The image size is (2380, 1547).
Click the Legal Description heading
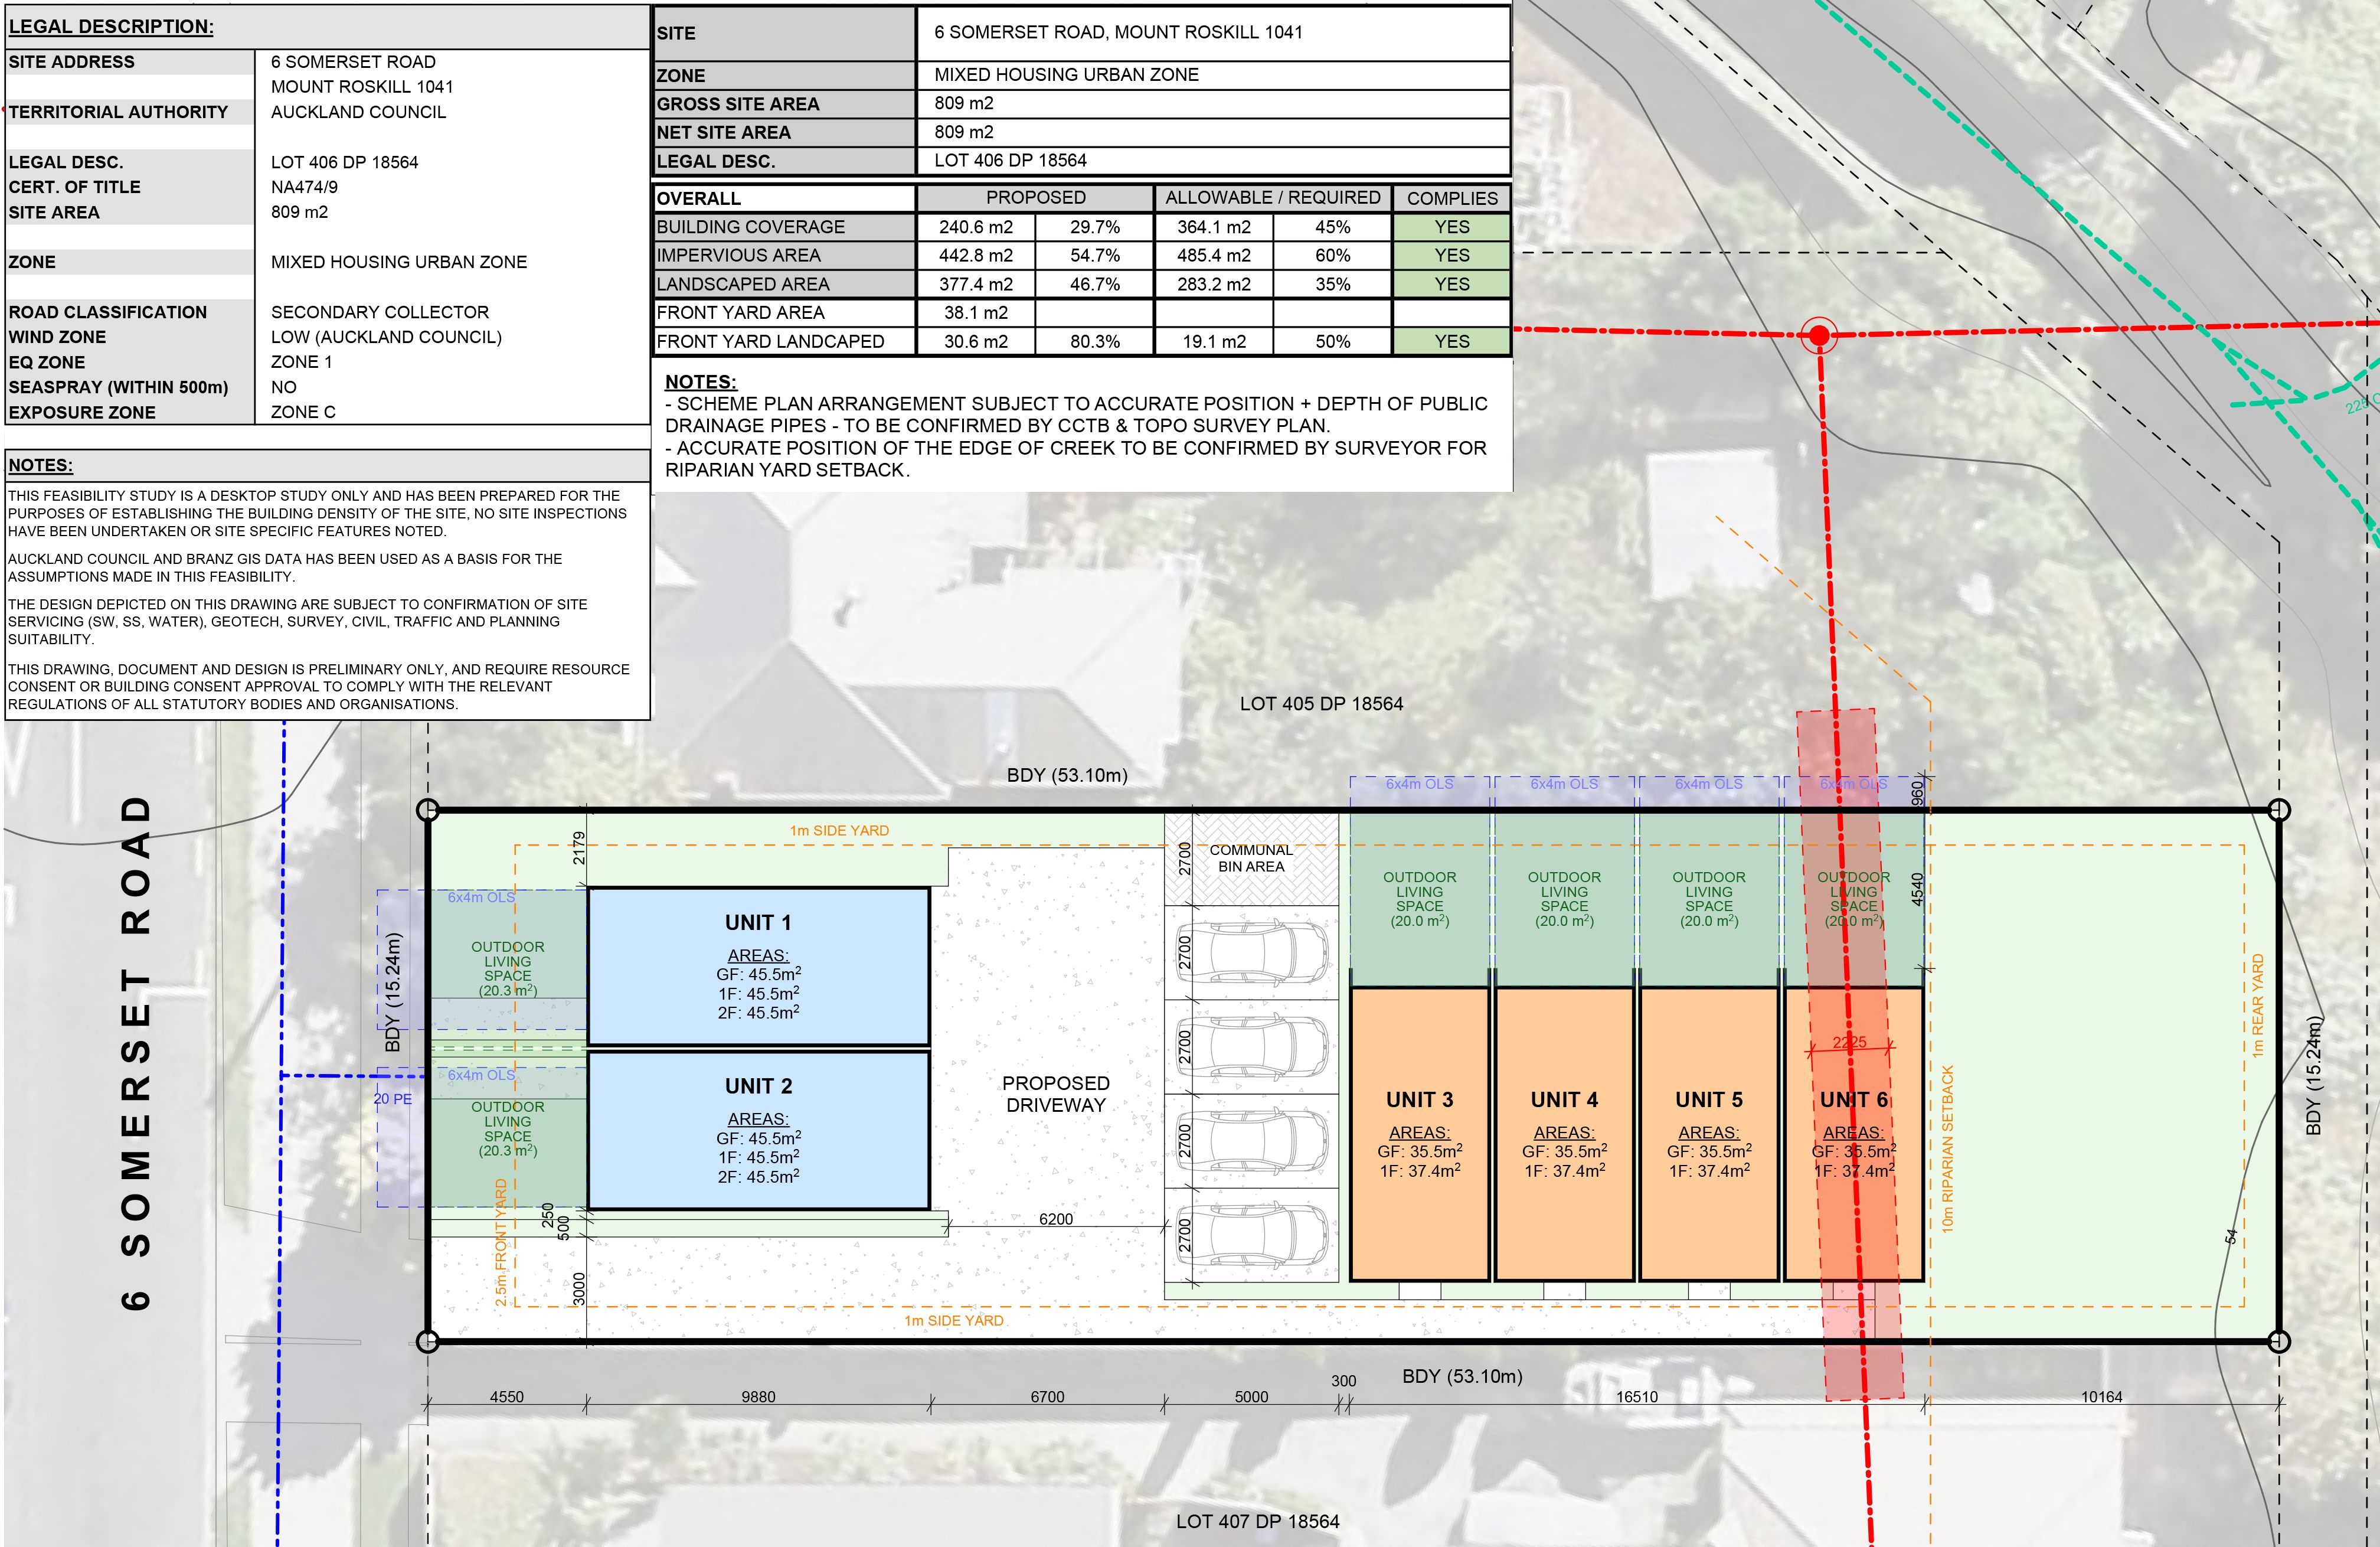click(x=111, y=27)
